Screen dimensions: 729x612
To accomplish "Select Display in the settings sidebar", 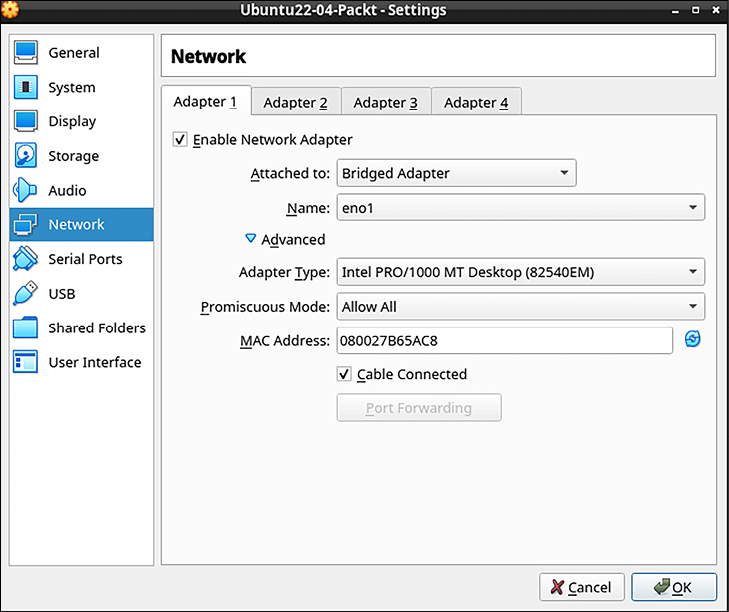I will 81,121.
